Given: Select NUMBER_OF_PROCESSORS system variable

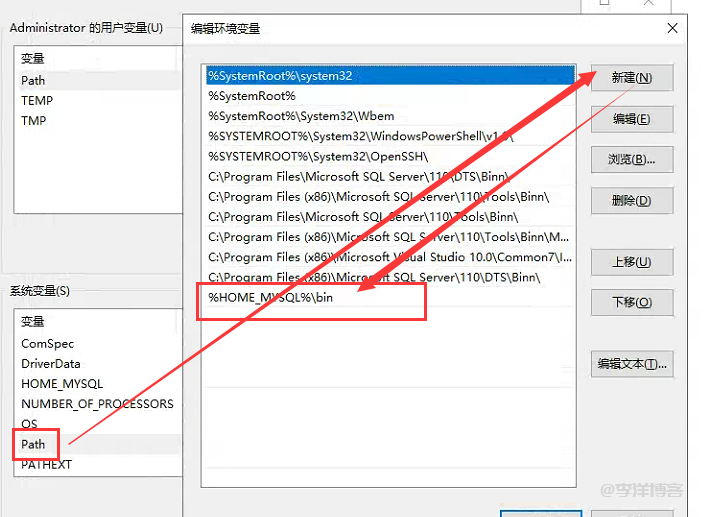Looking at the screenshot, I should pyautogui.click(x=97, y=404).
